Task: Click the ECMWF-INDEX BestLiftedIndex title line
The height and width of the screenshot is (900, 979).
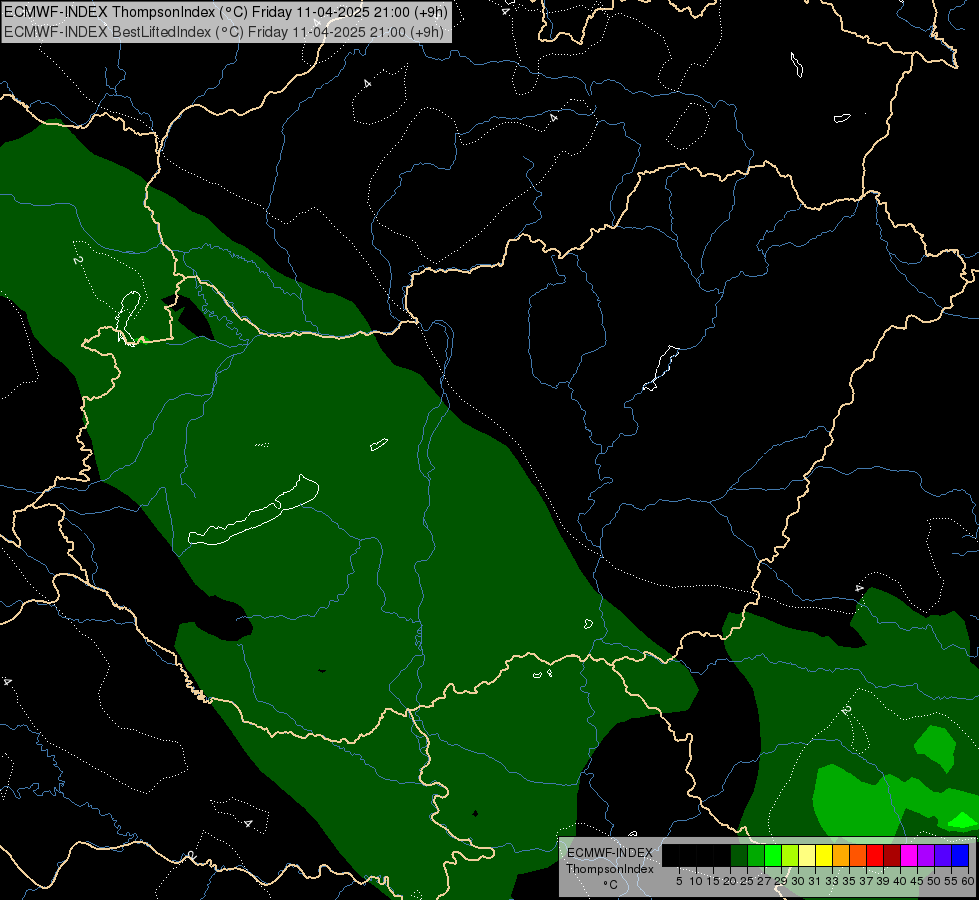Action: [x=224, y=32]
